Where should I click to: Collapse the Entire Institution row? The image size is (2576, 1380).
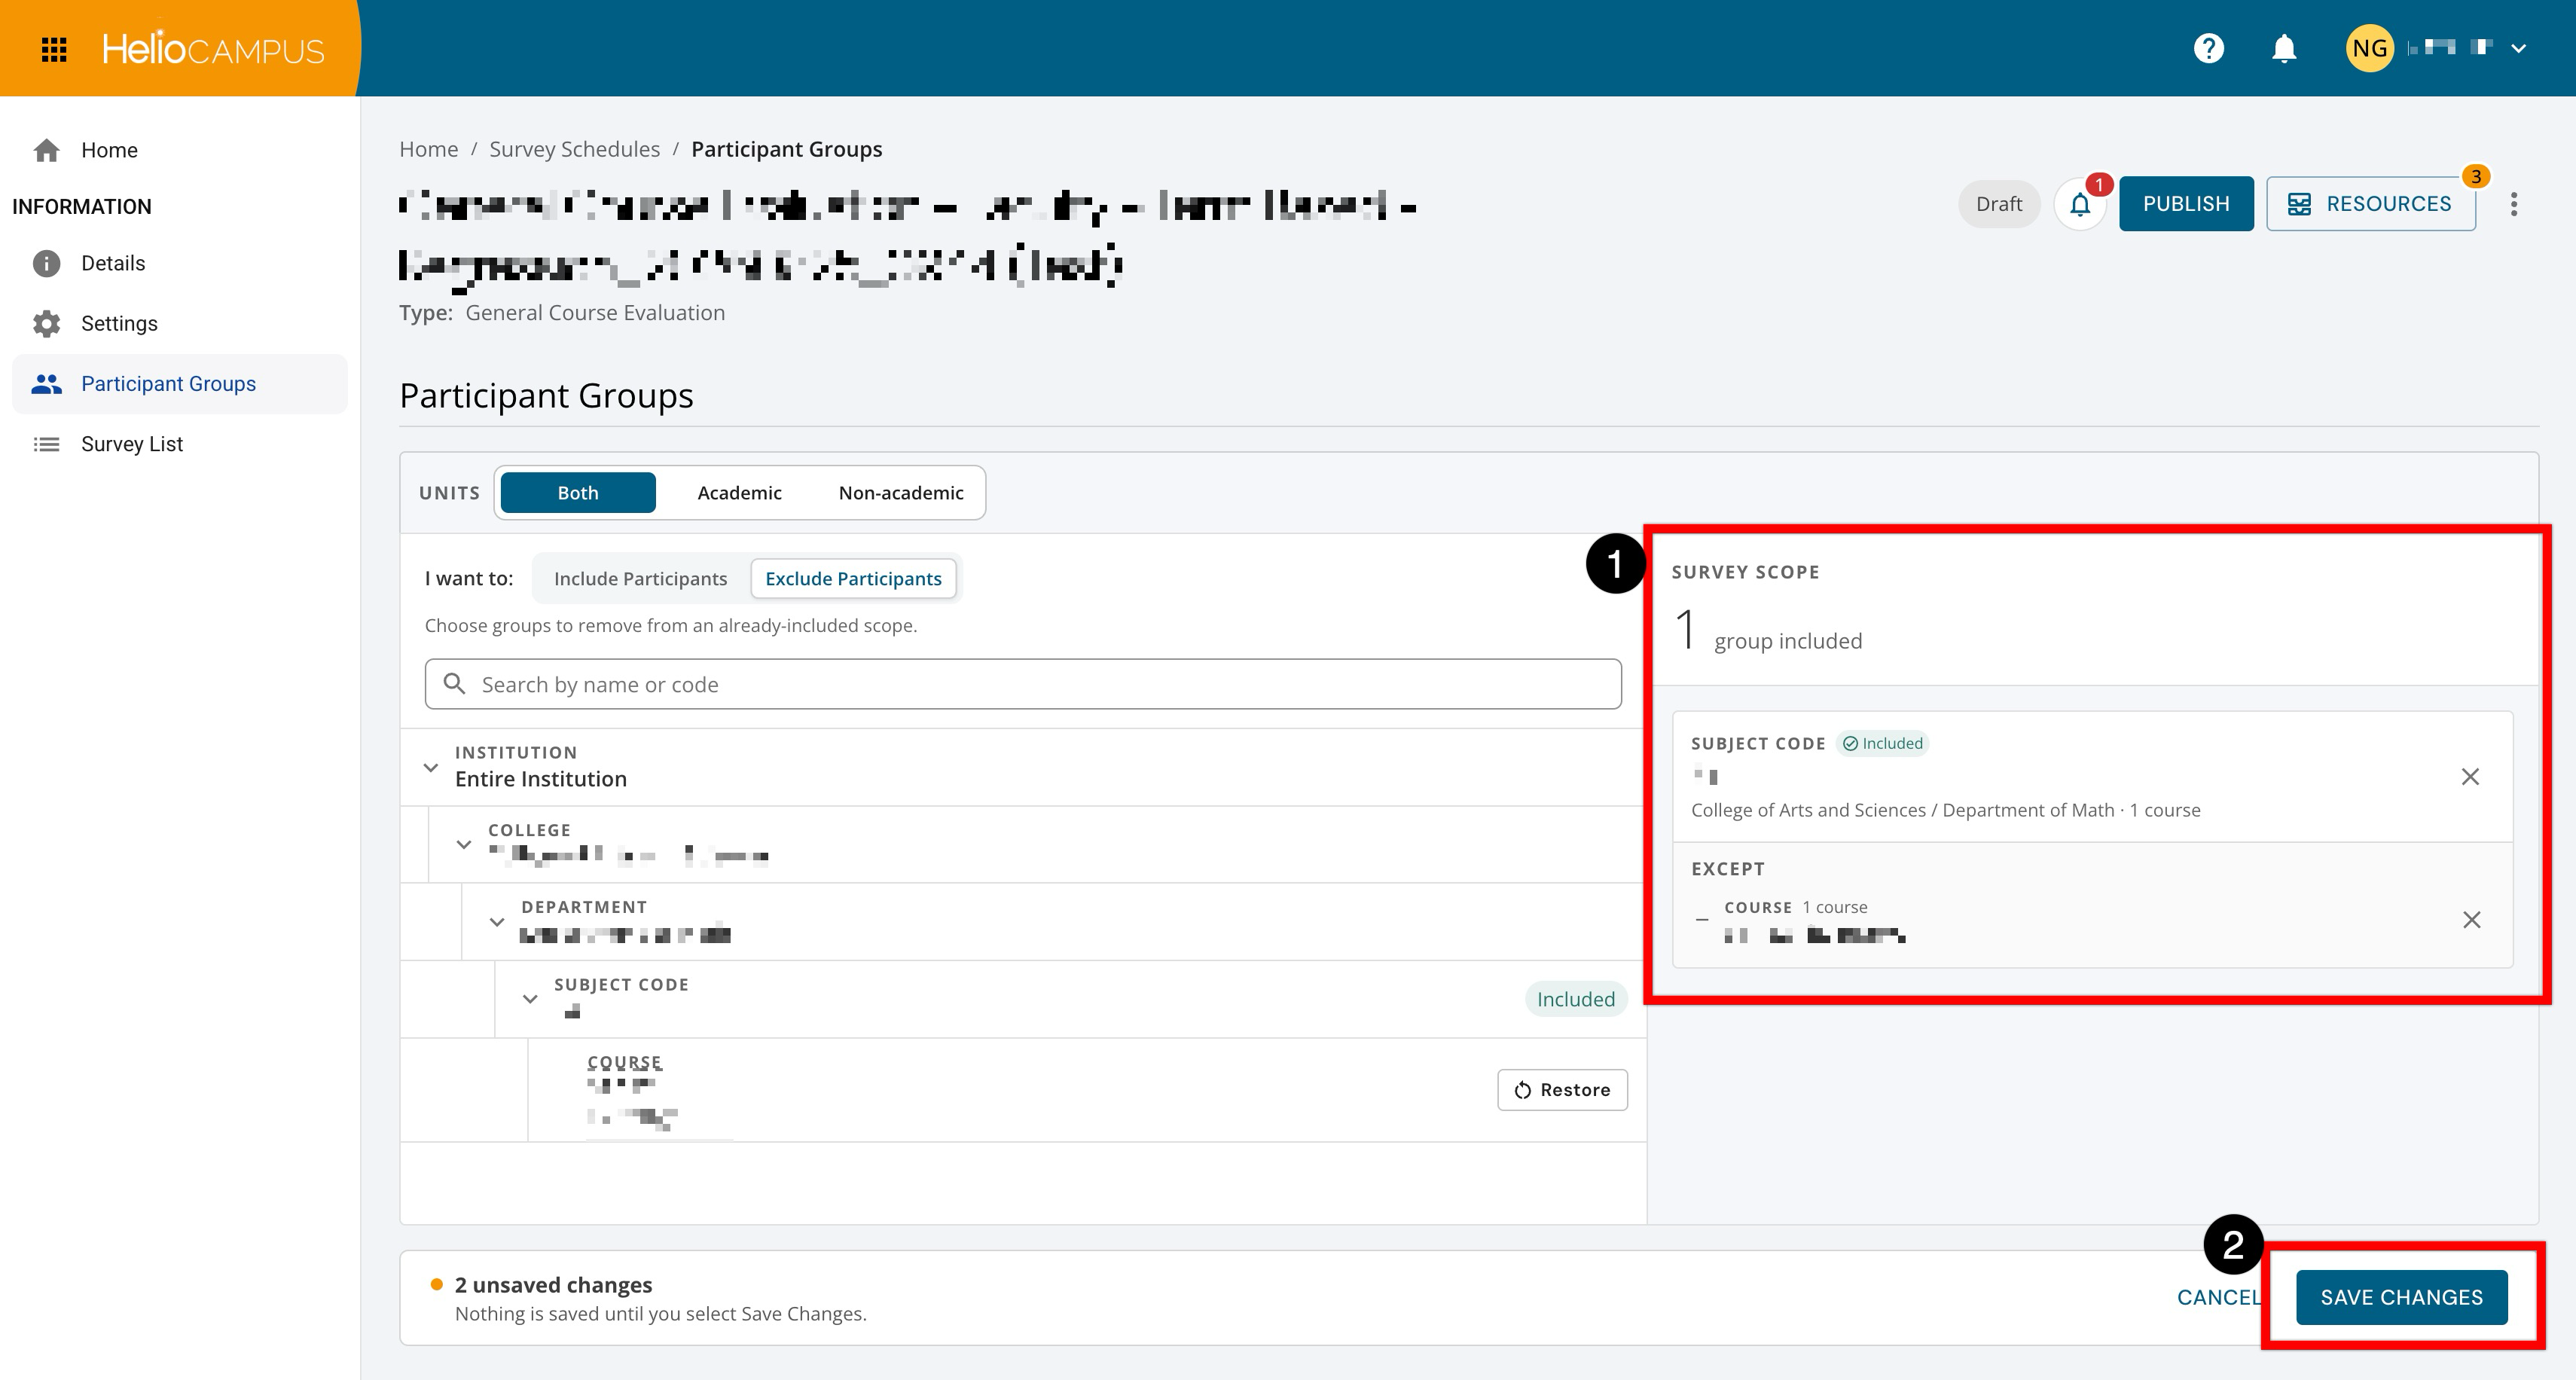(431, 768)
